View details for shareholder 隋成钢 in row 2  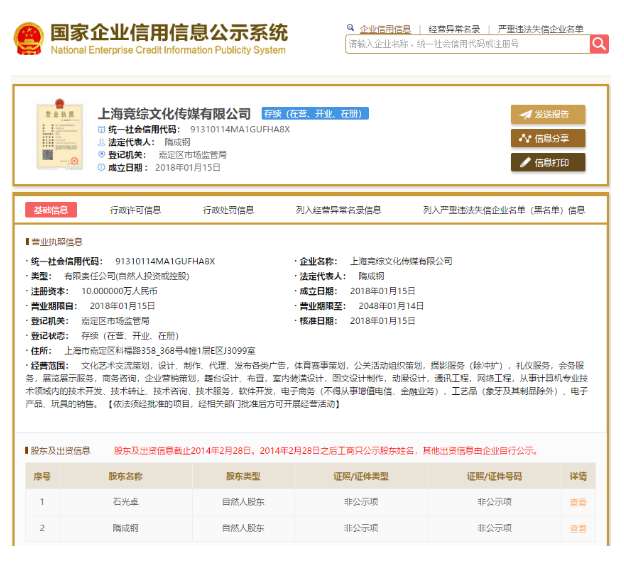(578, 528)
